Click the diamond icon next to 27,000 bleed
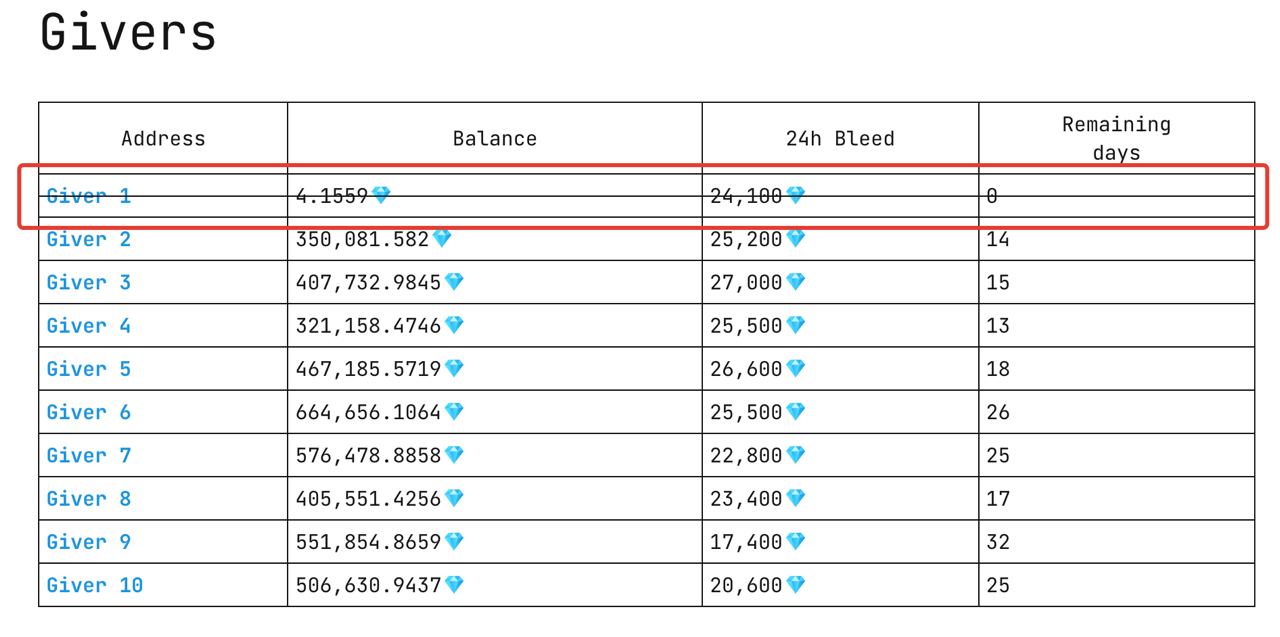 click(795, 282)
